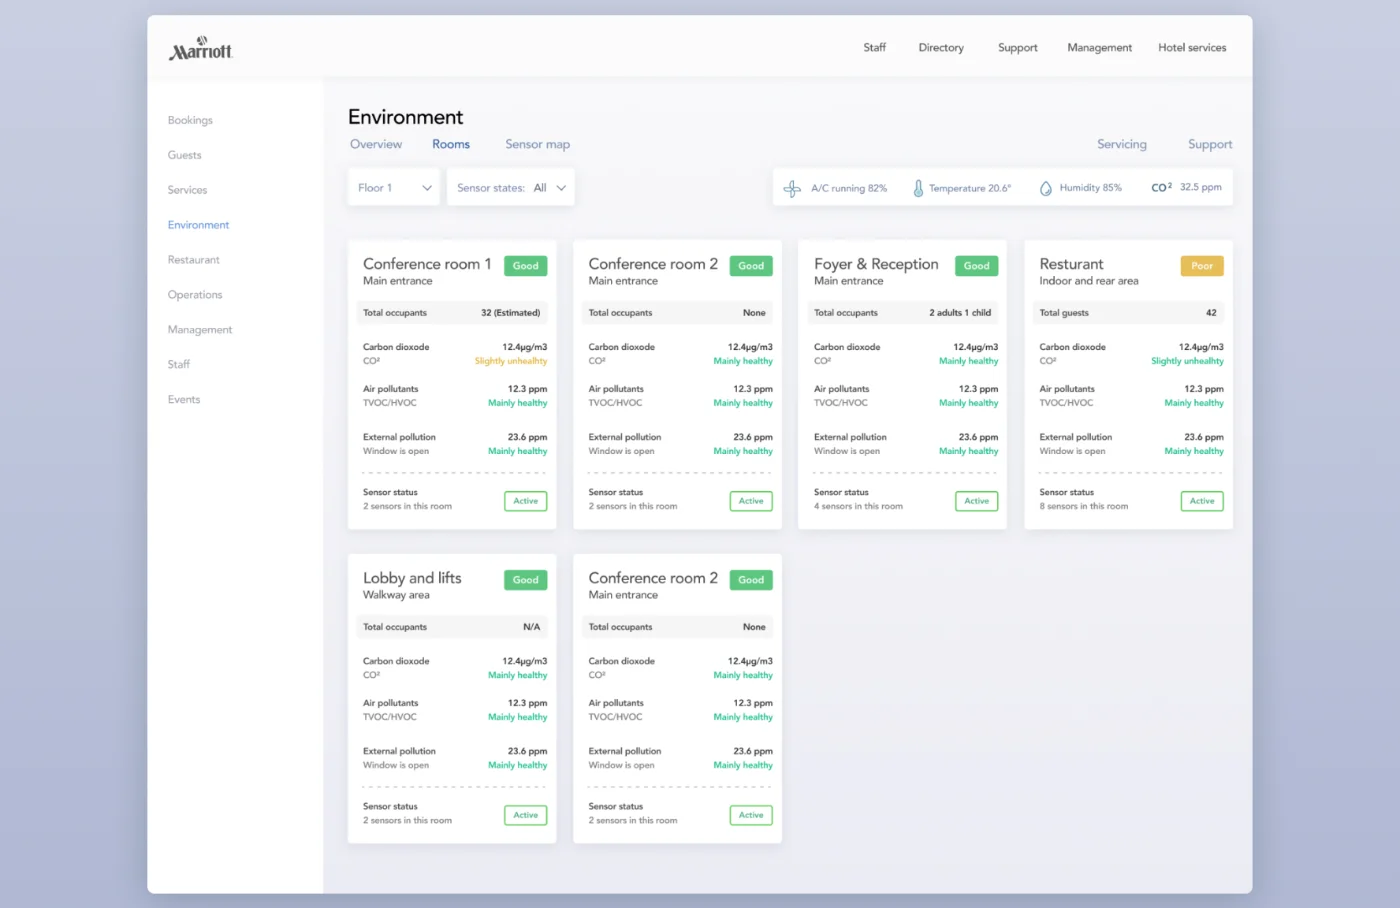Toggle the Active sensor badge in Resturant card
The width and height of the screenshot is (1400, 908).
click(x=1201, y=500)
